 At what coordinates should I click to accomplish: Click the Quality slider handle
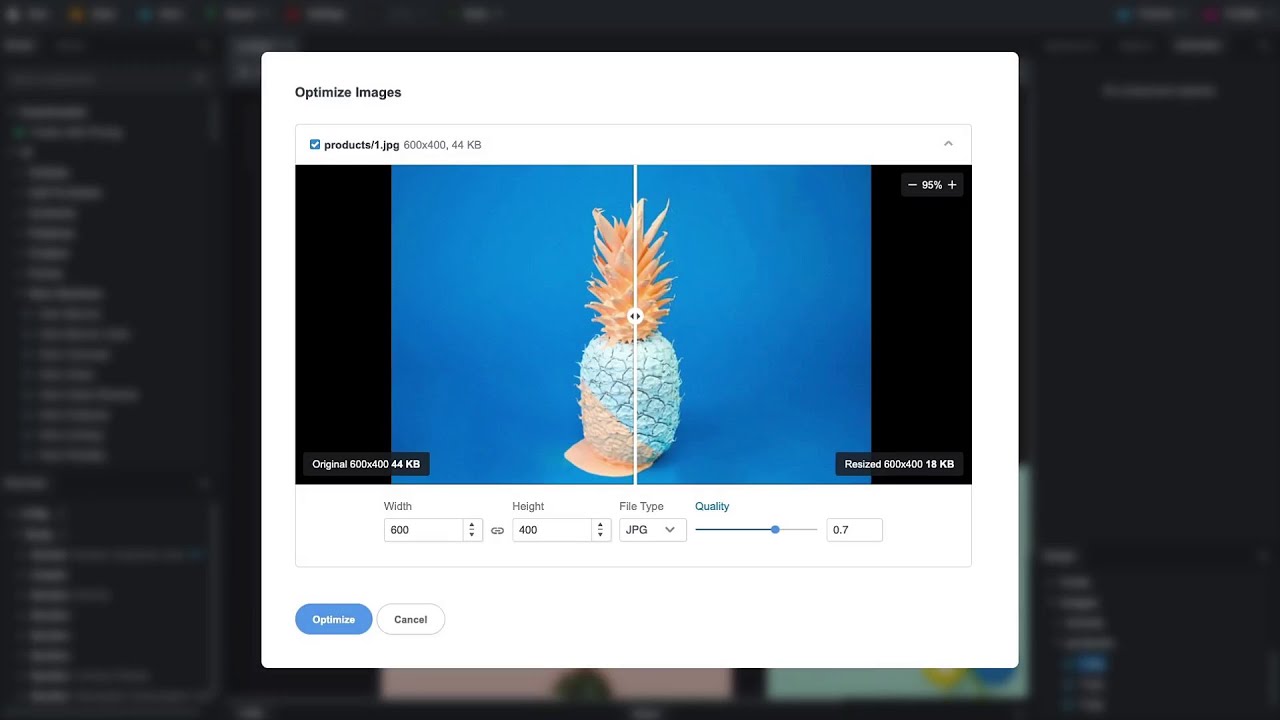(x=775, y=530)
